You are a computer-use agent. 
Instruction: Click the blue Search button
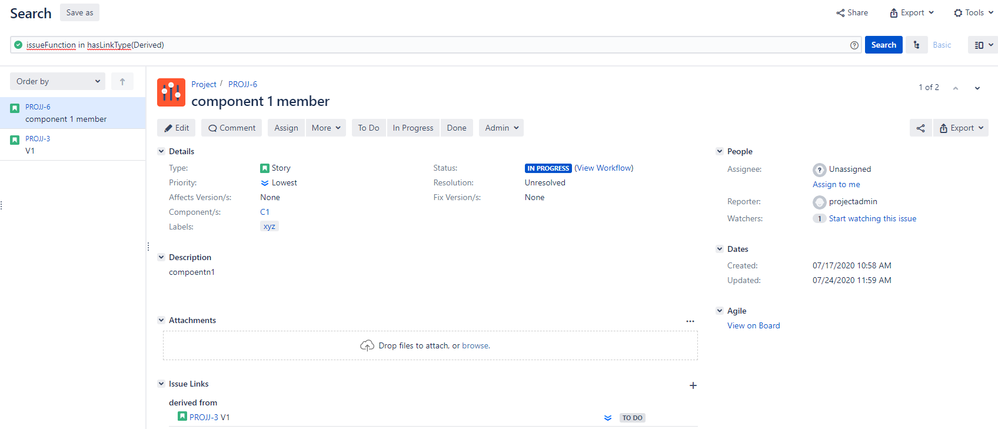(x=883, y=45)
